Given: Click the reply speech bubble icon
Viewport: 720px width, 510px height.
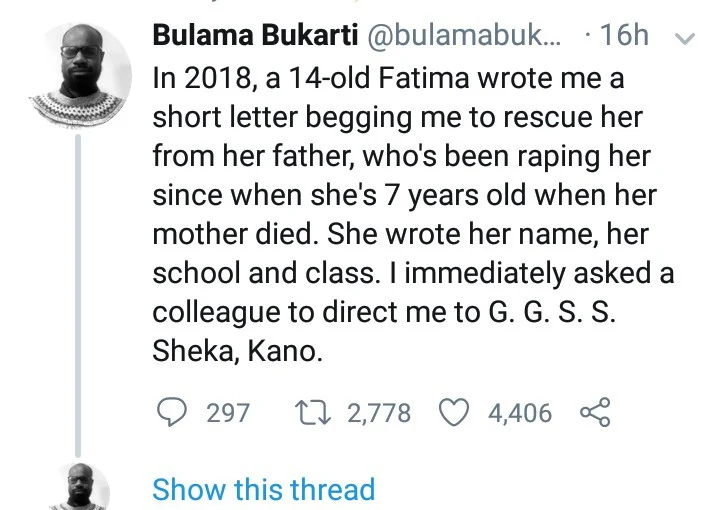Looking at the screenshot, I should point(173,413).
